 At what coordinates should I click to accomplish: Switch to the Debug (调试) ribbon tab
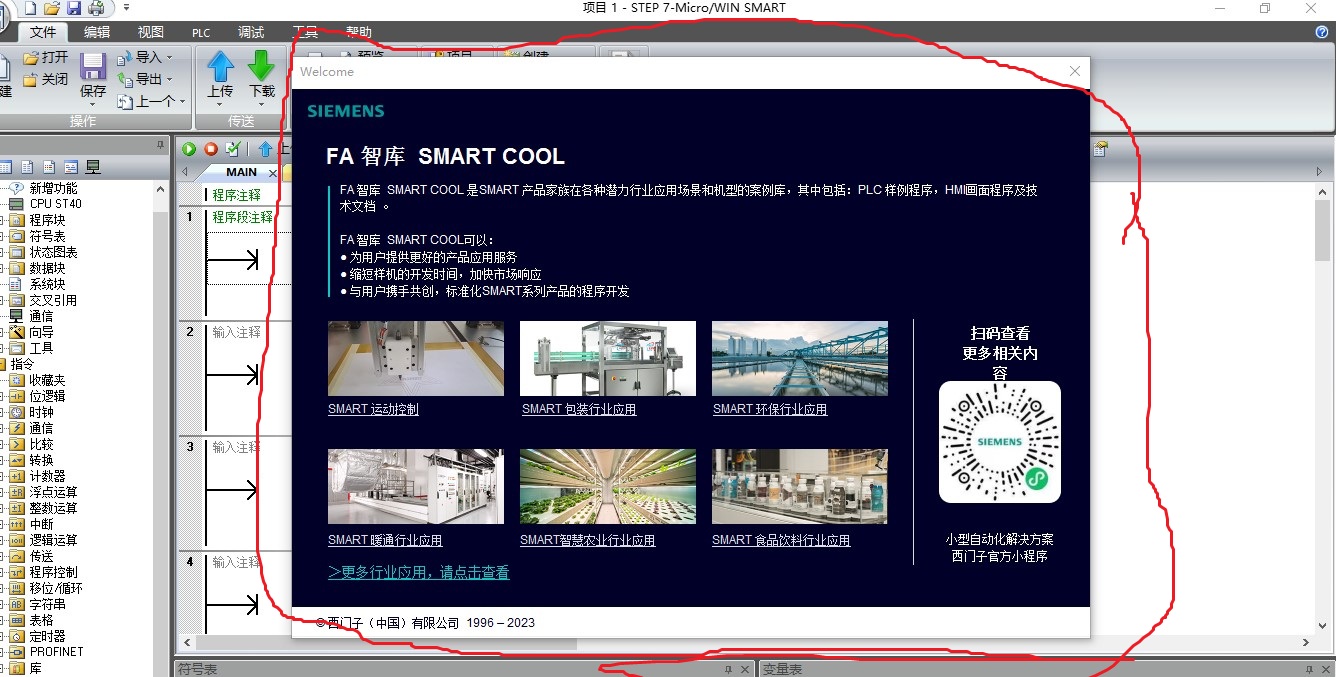(x=251, y=32)
